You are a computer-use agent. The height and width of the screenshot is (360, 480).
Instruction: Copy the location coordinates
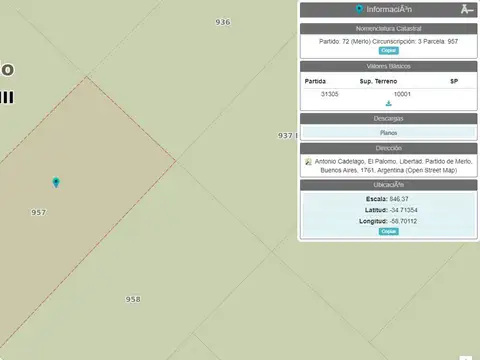389,231
